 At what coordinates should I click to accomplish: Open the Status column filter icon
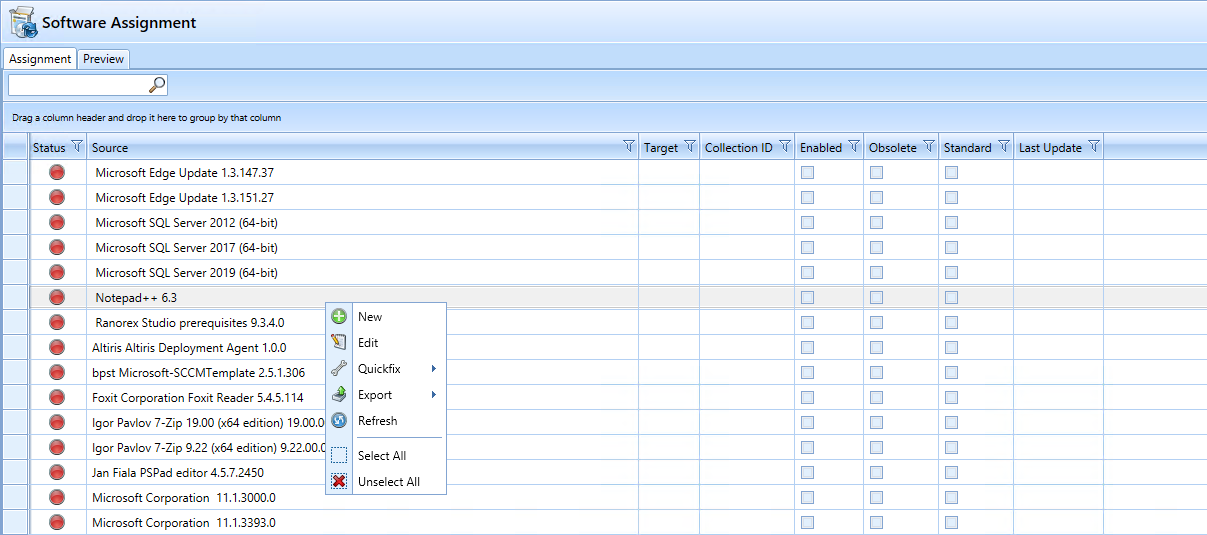click(x=77, y=147)
